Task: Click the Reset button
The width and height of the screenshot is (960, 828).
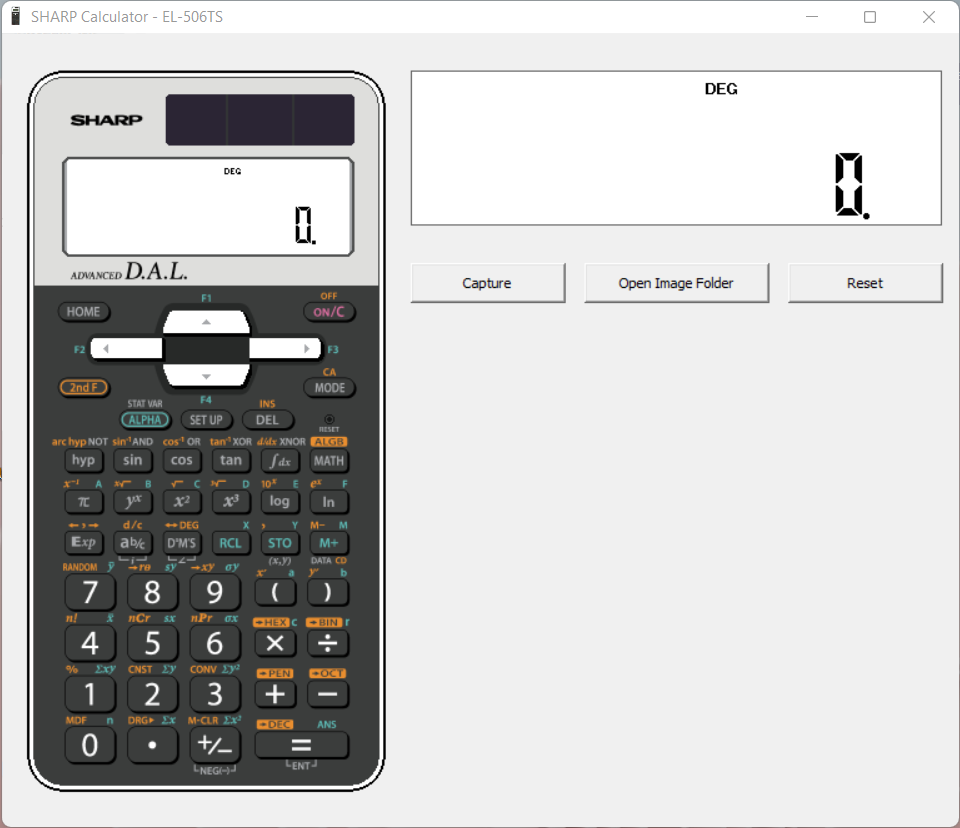Action: pyautogui.click(x=864, y=283)
